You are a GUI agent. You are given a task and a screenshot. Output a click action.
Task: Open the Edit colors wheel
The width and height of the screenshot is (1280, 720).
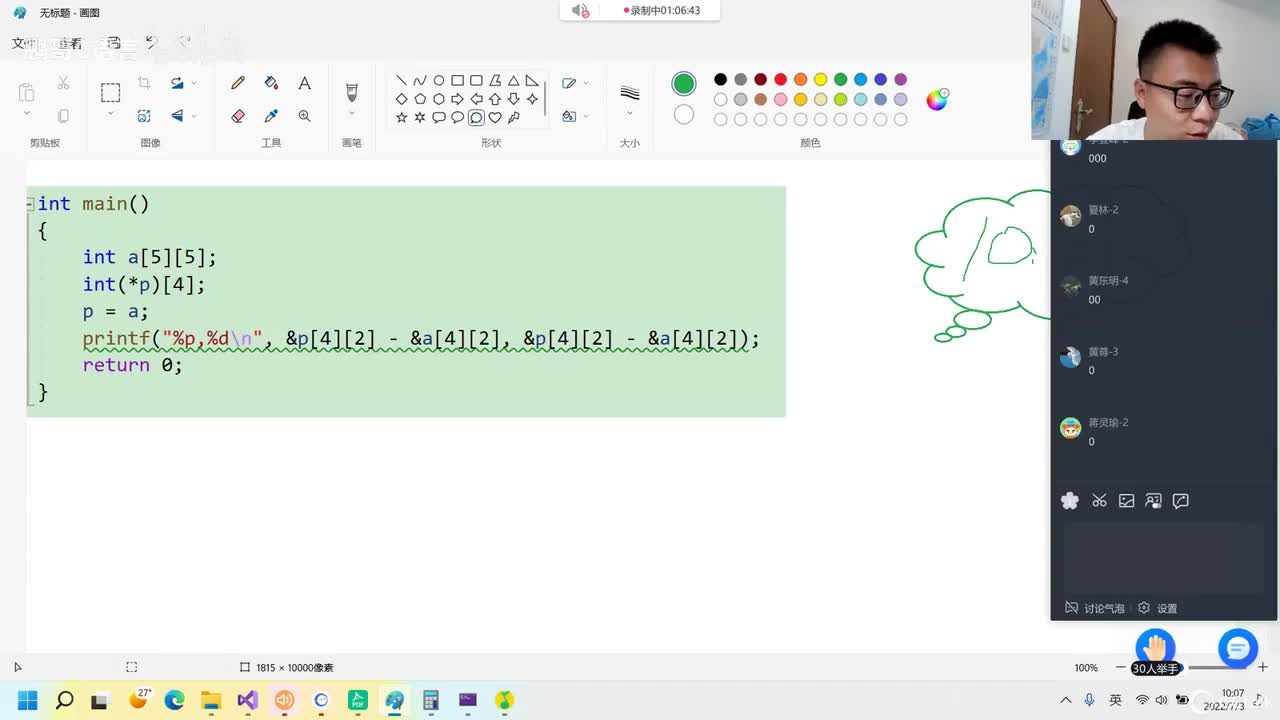coord(937,99)
